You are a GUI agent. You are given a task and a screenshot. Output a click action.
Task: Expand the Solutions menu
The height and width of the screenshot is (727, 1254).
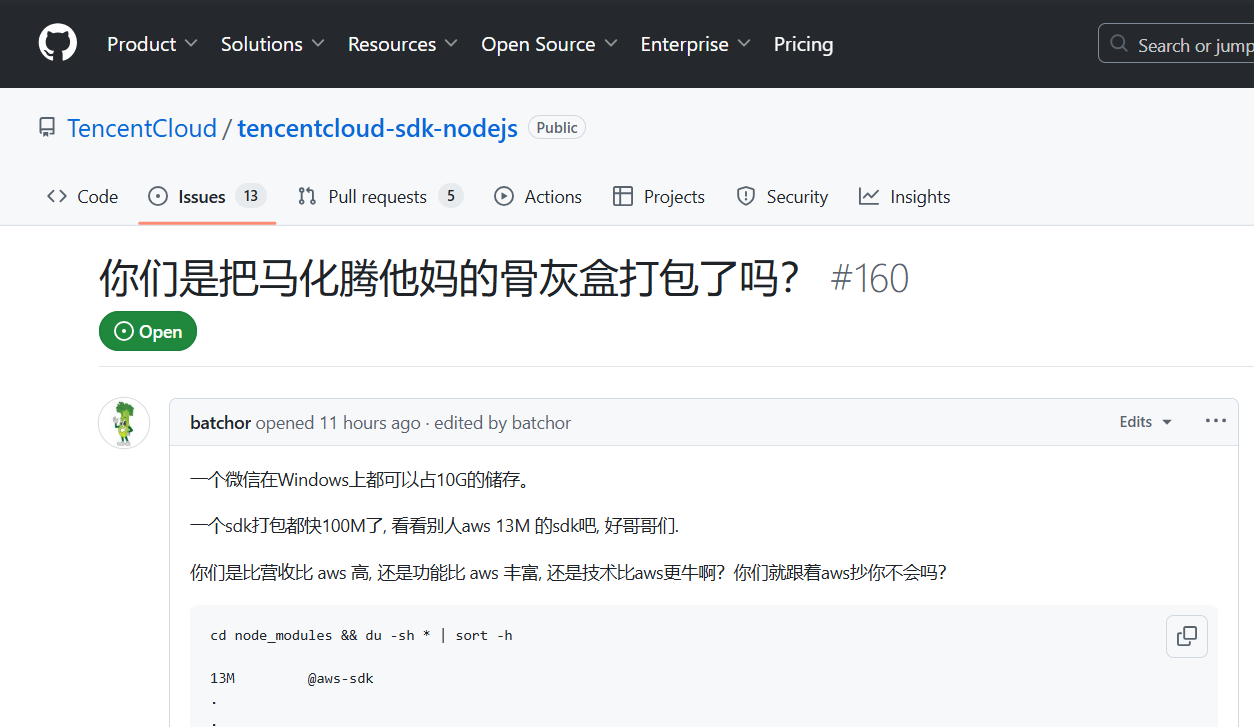273,44
